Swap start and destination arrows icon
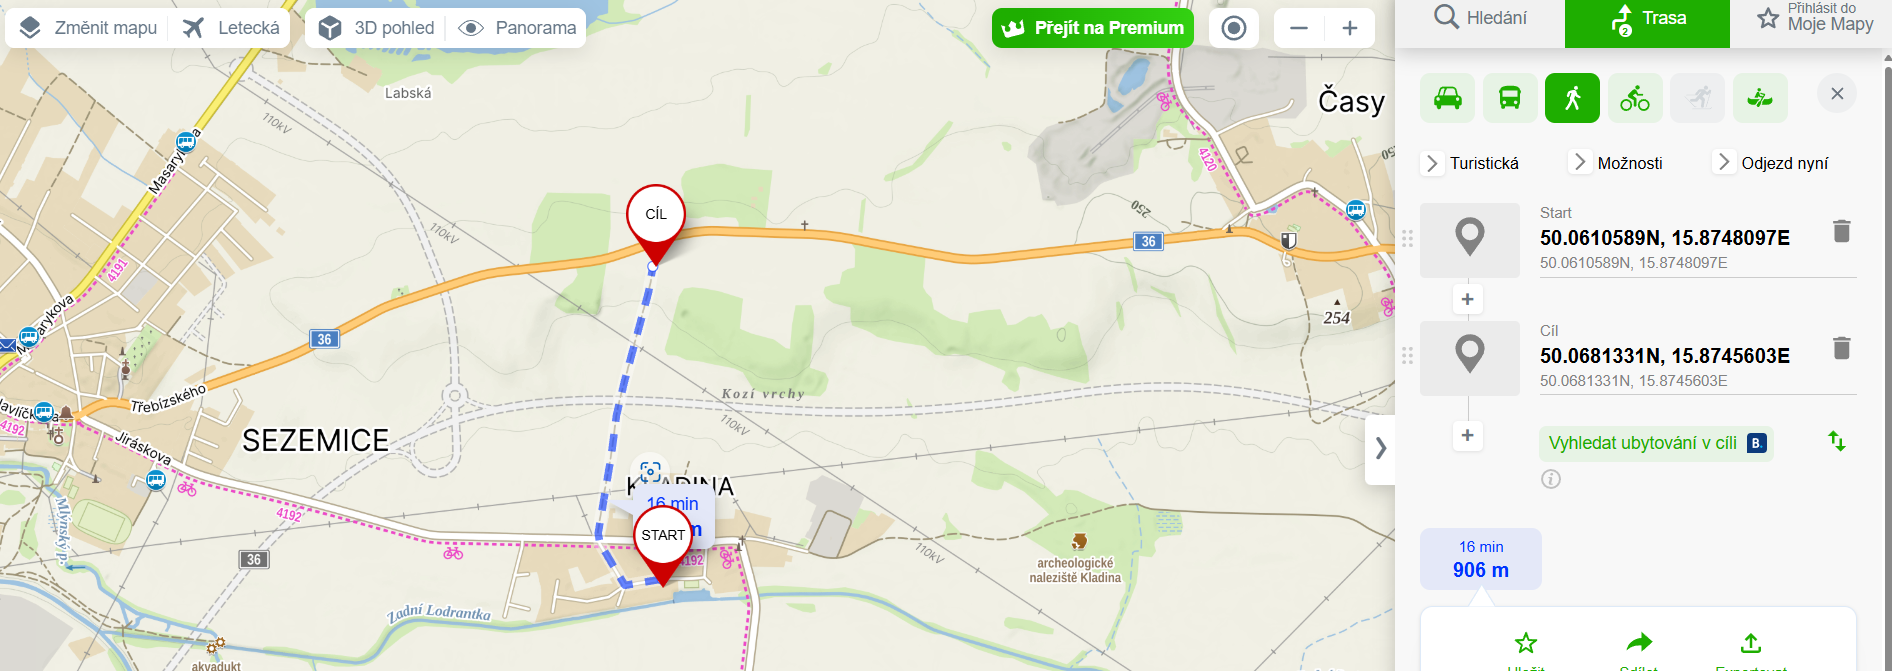 [1837, 441]
